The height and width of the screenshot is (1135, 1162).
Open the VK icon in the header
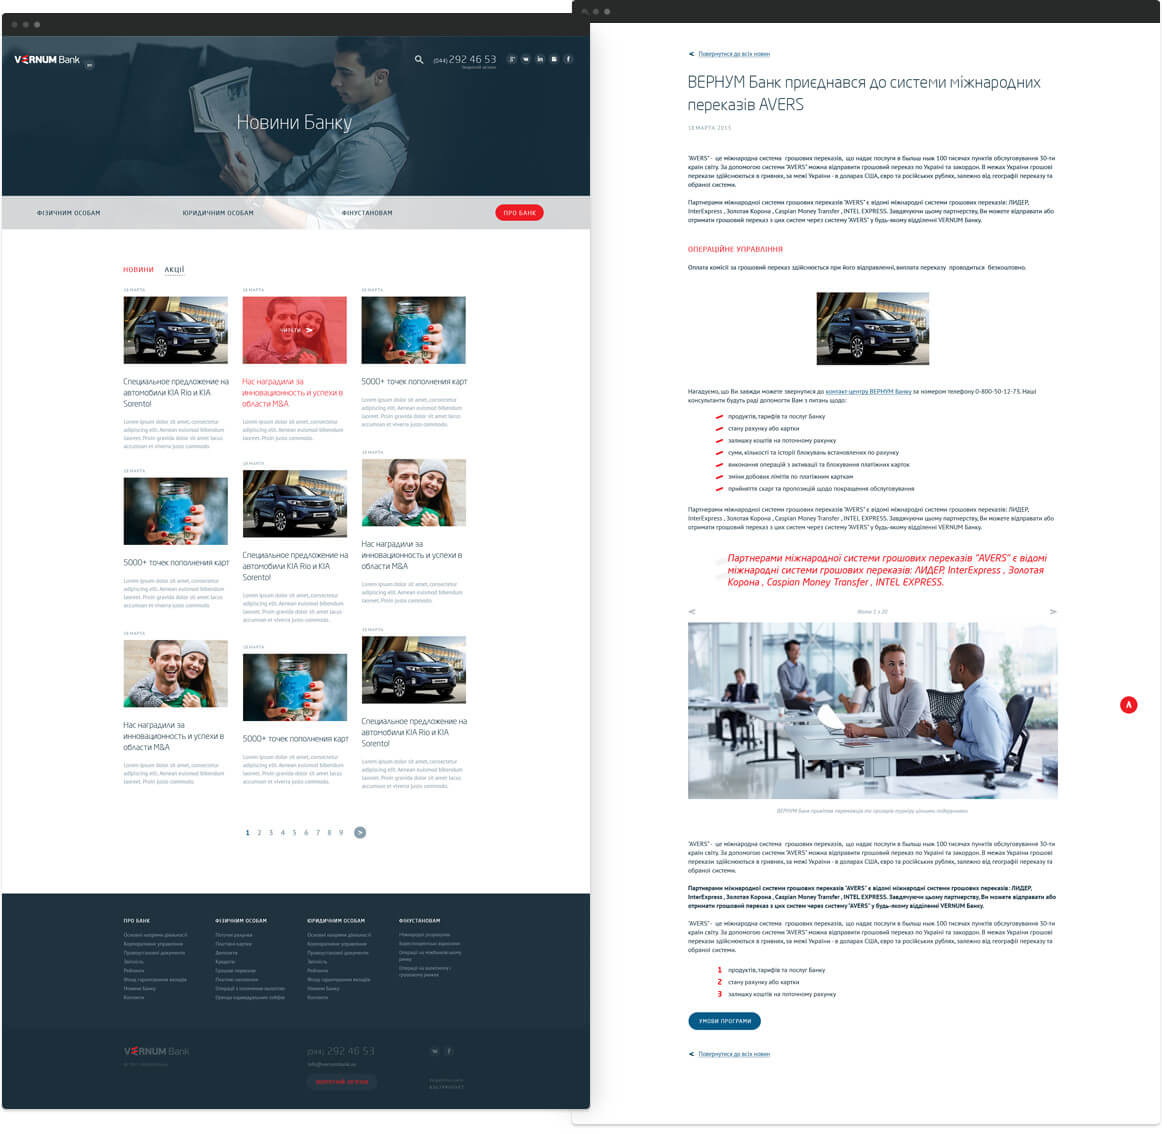click(525, 59)
